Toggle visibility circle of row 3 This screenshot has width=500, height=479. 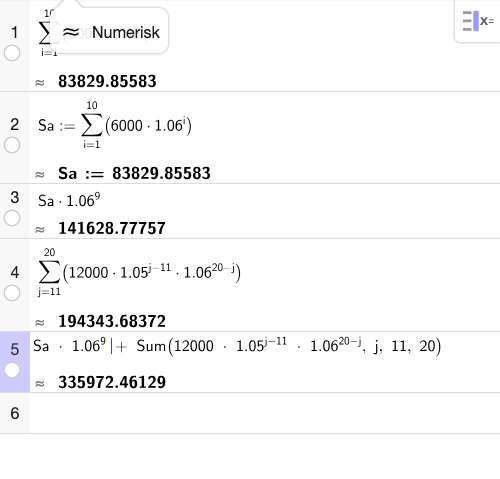pos(12,218)
